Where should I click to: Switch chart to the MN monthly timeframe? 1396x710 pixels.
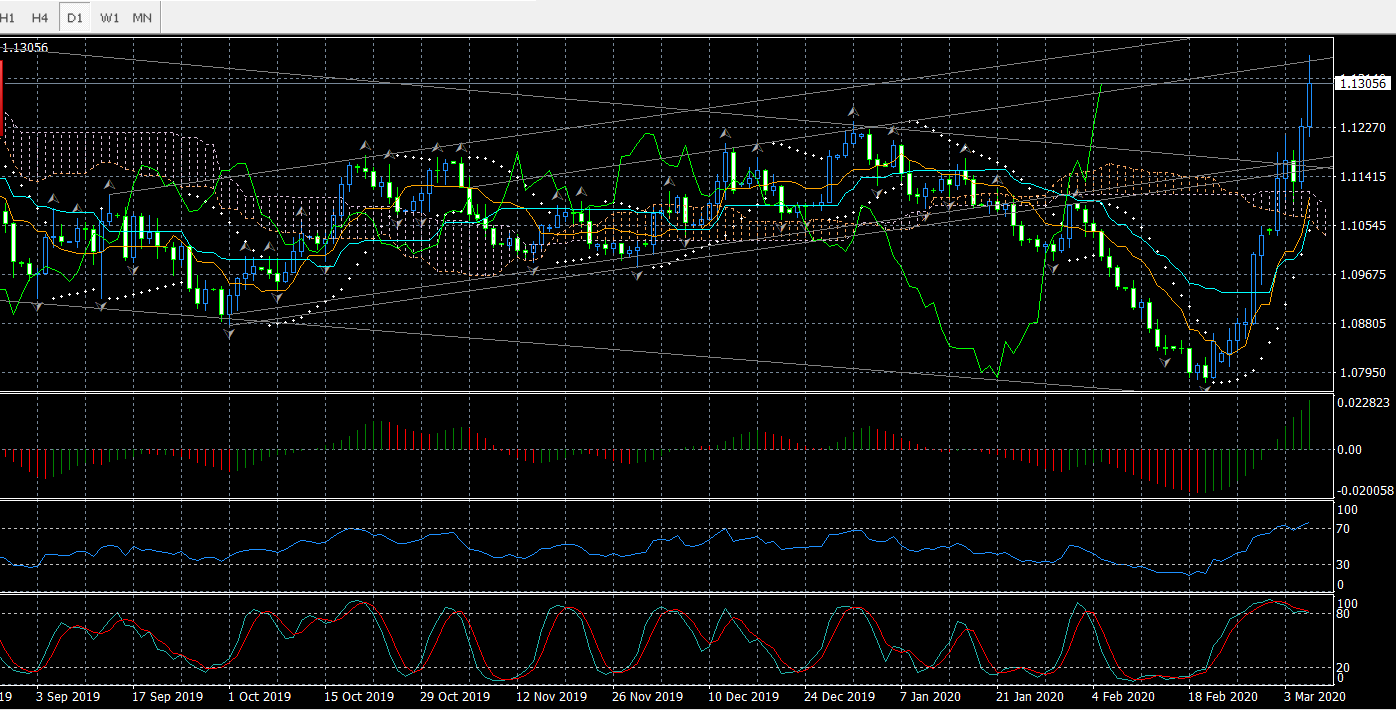tap(143, 18)
